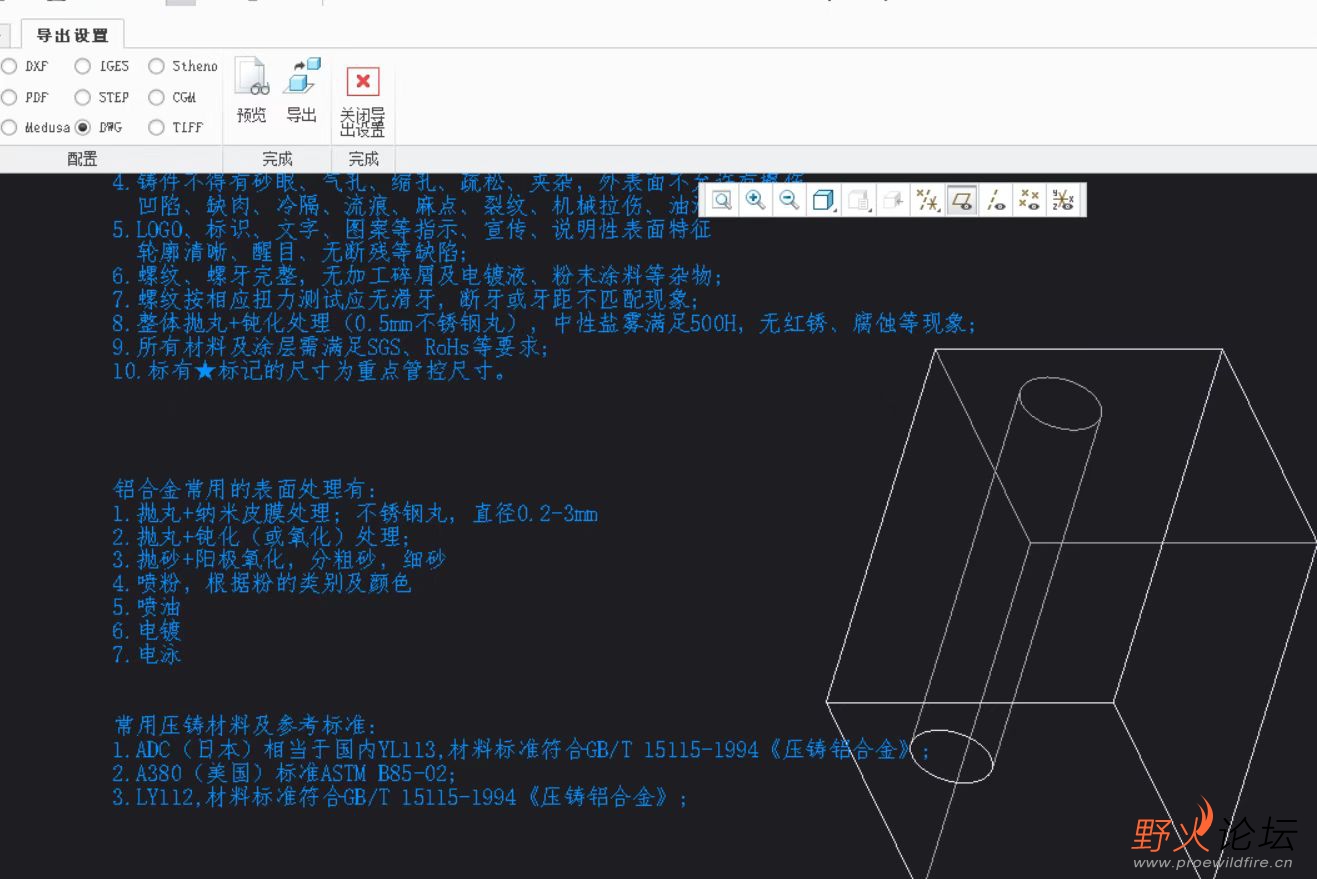Open the datum display filters dropdown
The height and width of the screenshot is (879, 1317).
click(928, 200)
